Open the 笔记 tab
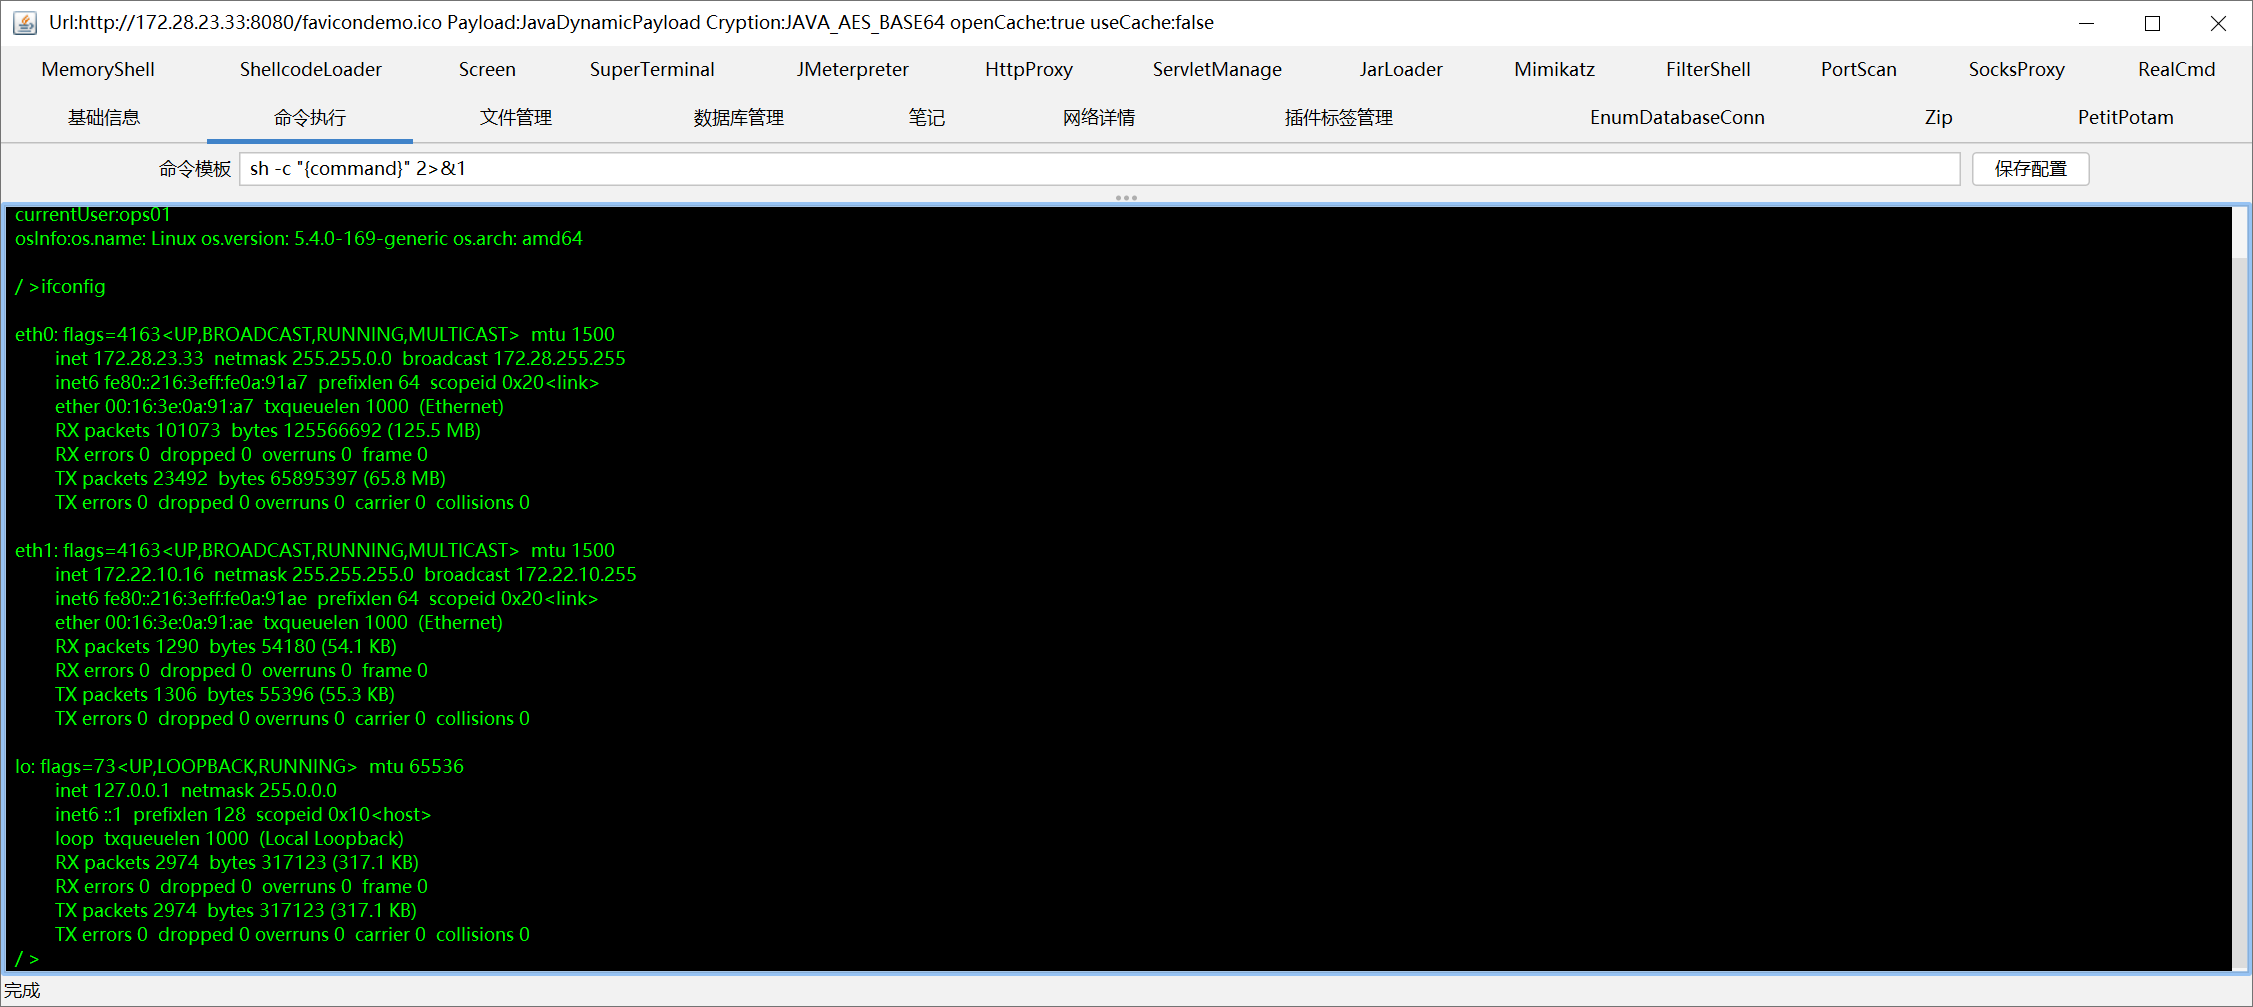Viewport: 2253px width, 1007px height. 927,117
